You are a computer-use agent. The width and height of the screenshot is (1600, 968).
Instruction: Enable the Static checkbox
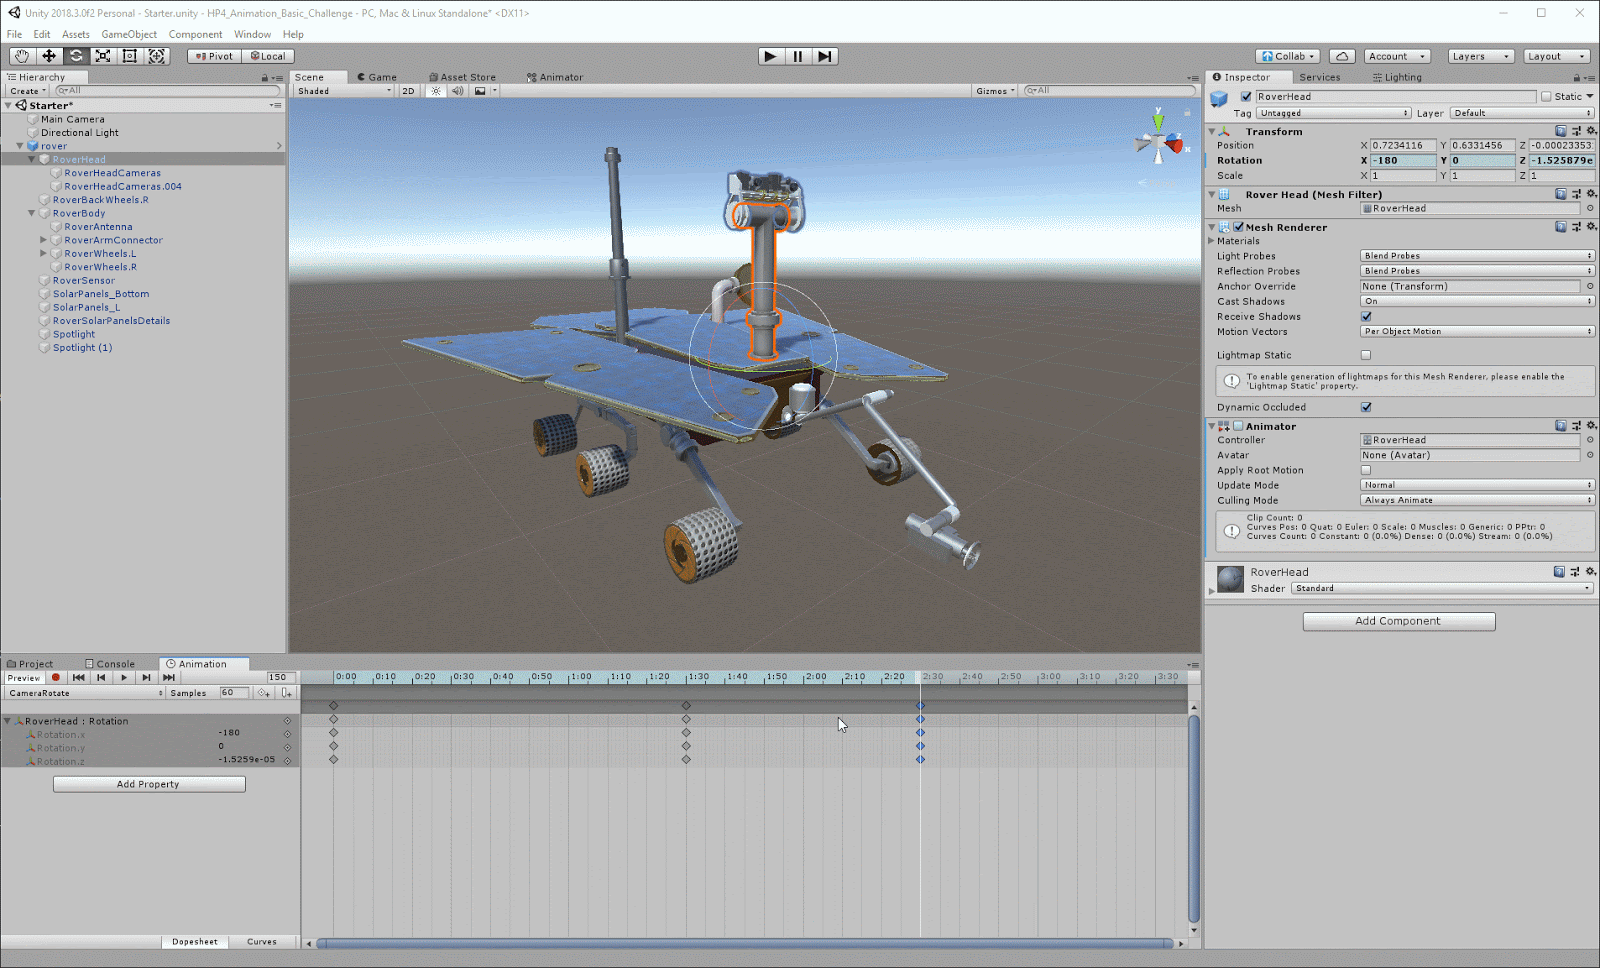[1546, 97]
